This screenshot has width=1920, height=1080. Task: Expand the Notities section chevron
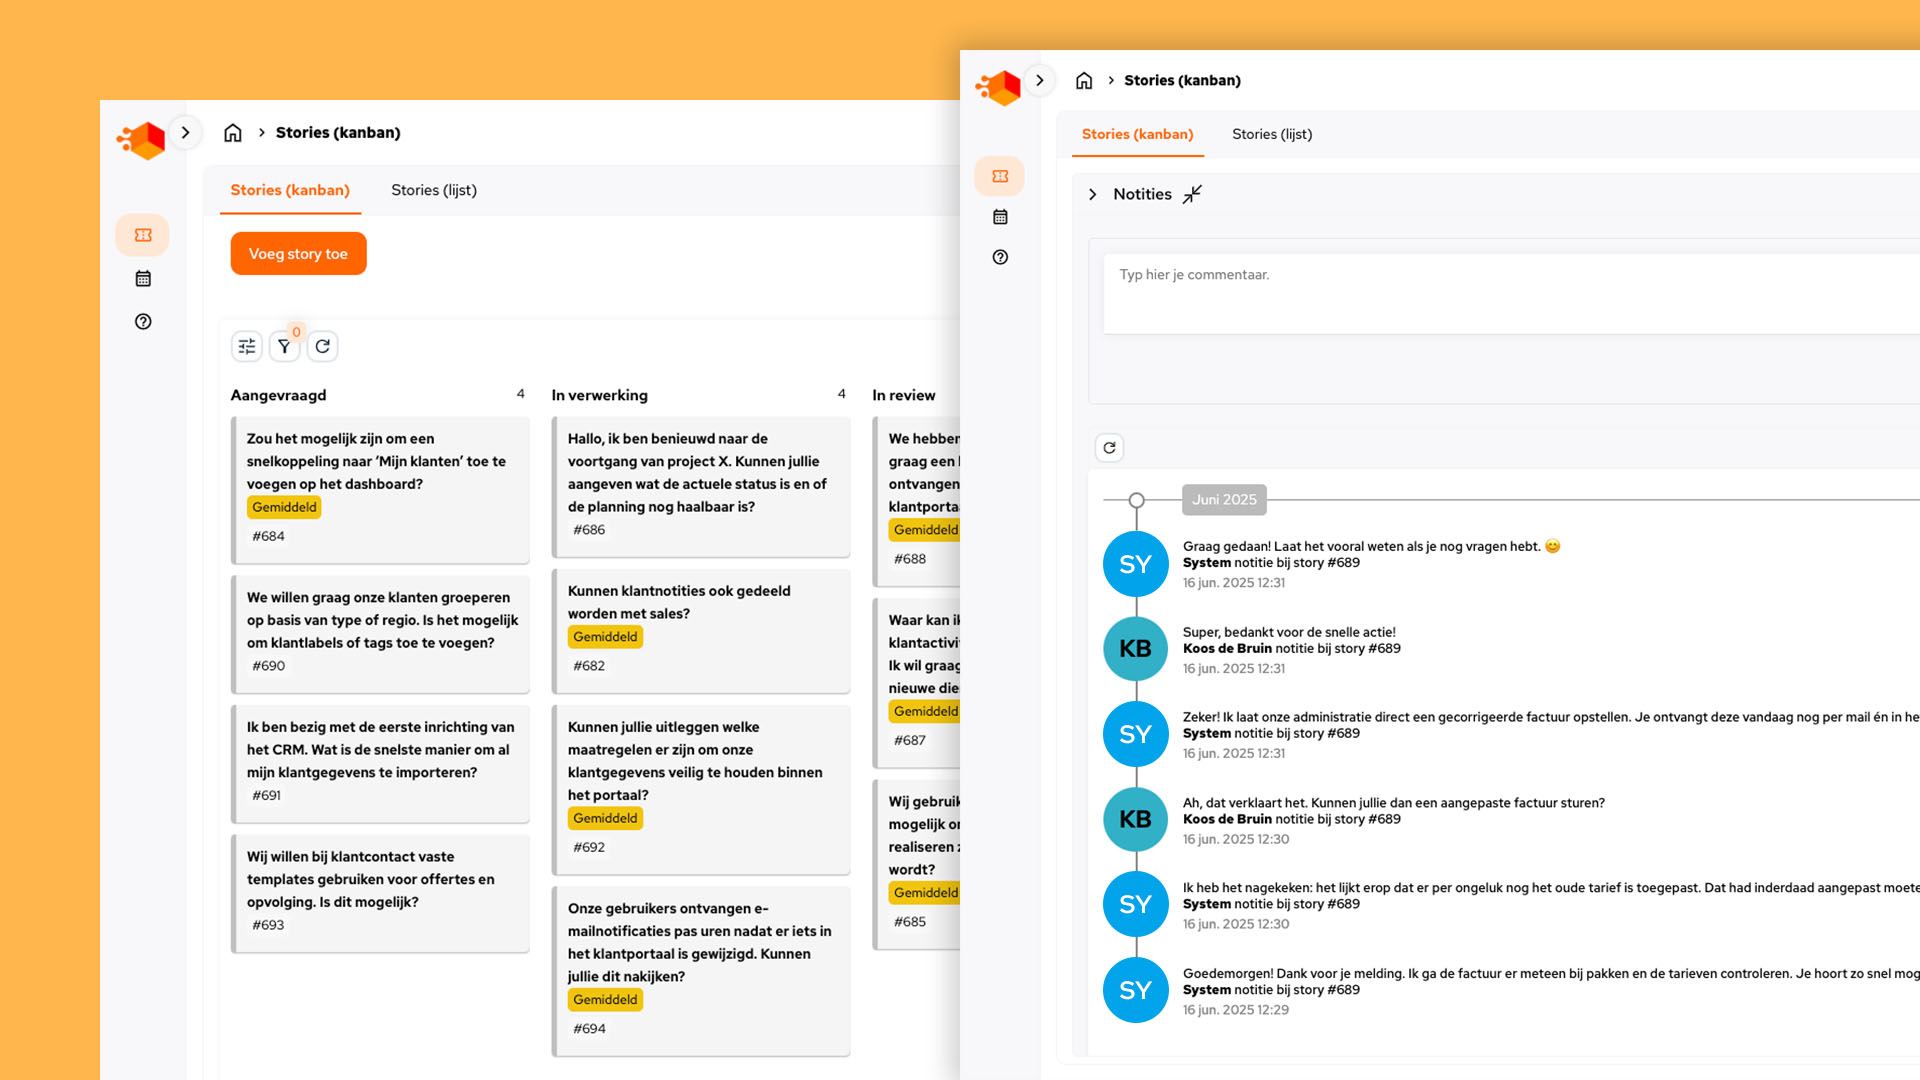coord(1093,194)
